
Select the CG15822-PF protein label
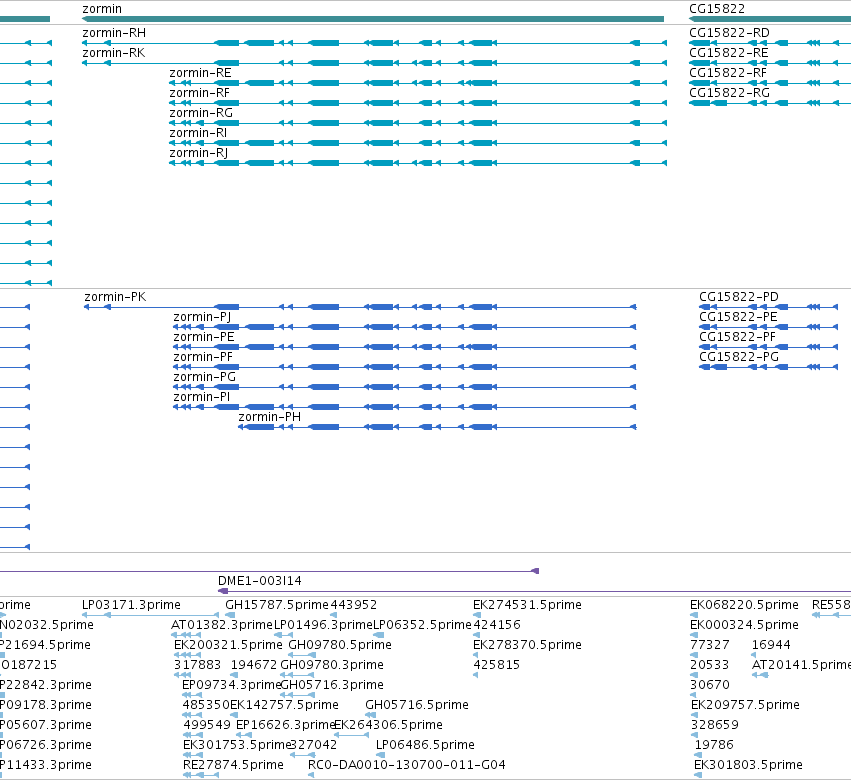pos(738,338)
